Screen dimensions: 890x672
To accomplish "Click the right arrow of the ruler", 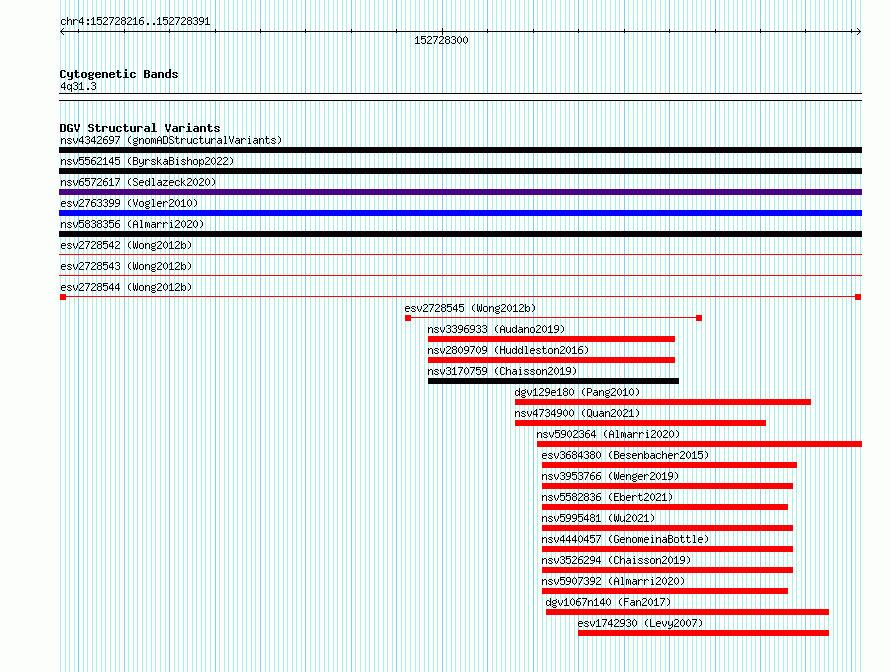I will 858,32.
